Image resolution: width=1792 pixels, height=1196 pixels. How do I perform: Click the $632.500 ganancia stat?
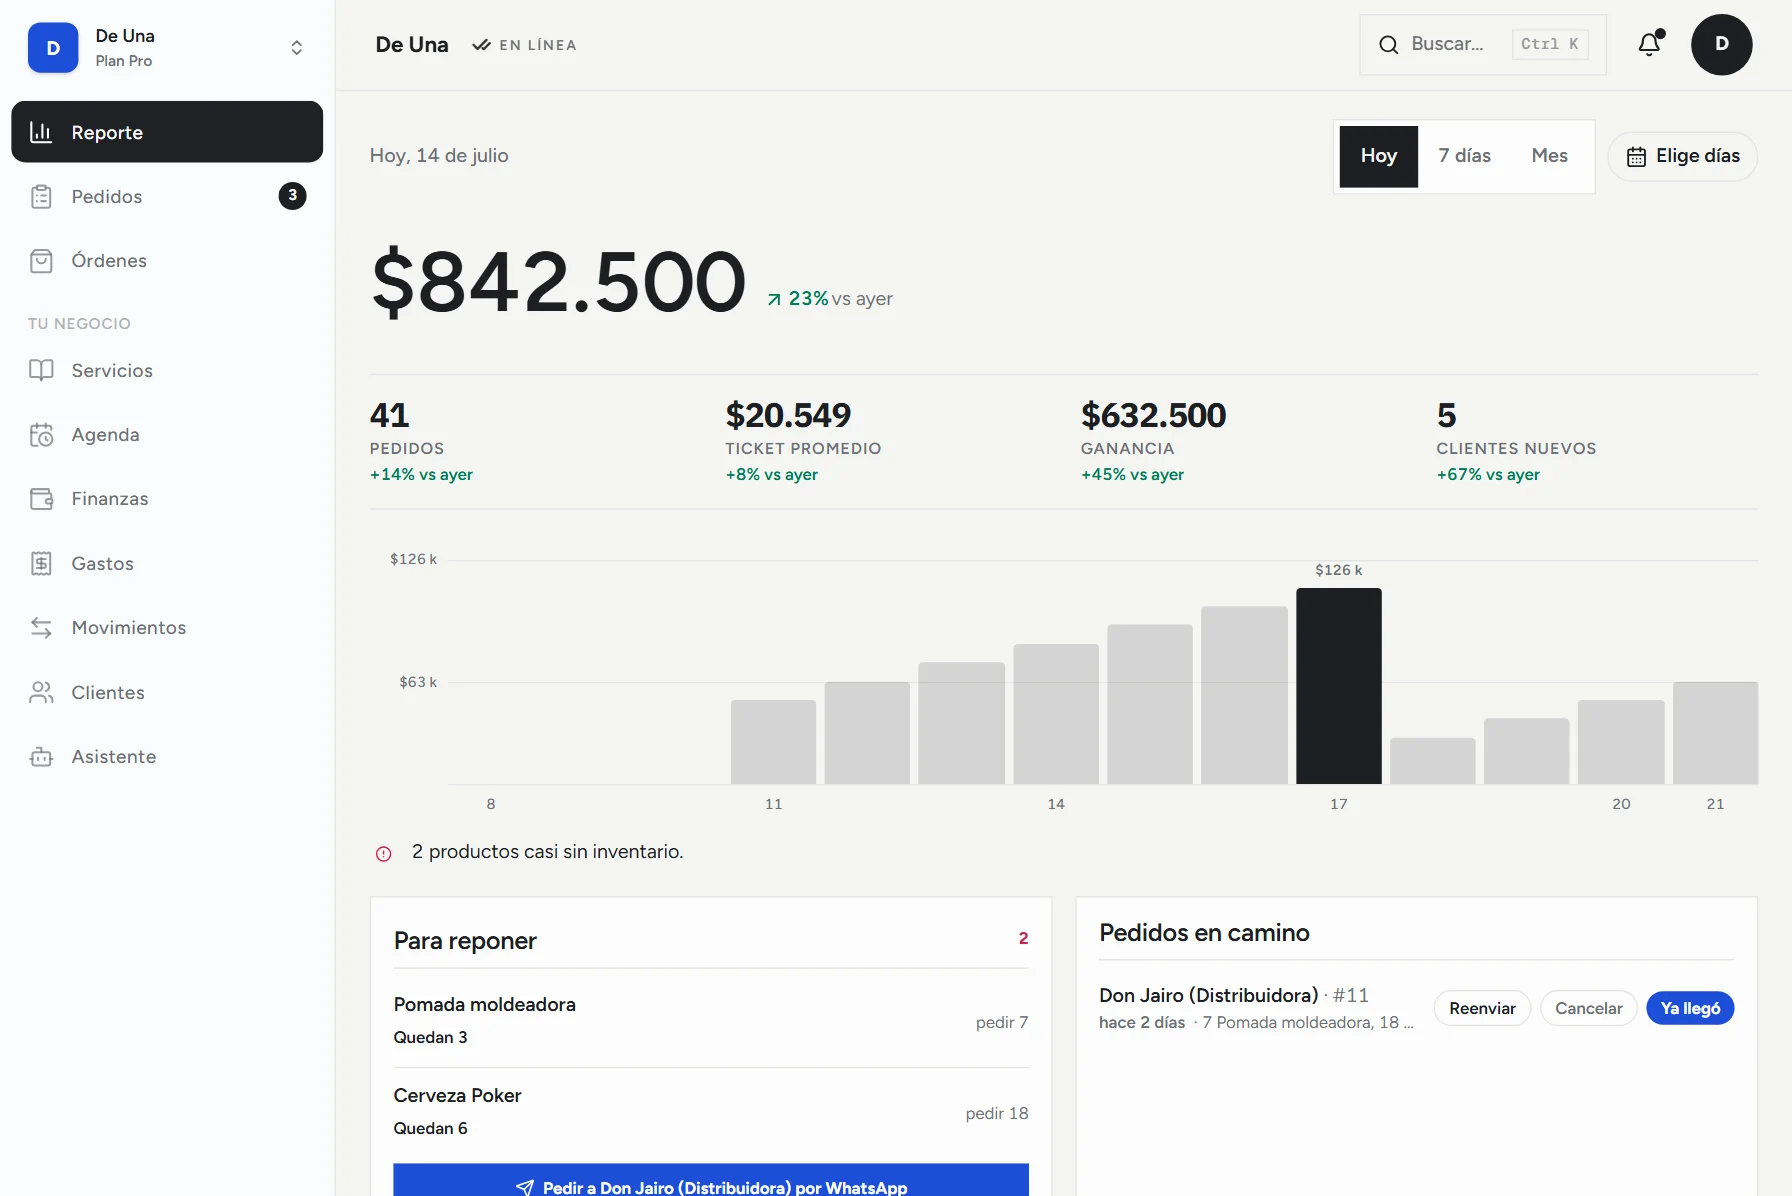(1153, 440)
